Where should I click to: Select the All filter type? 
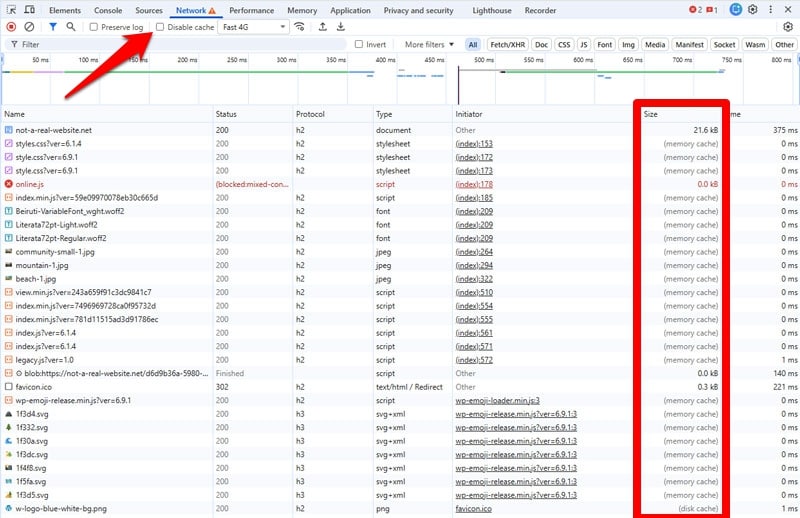coord(473,44)
